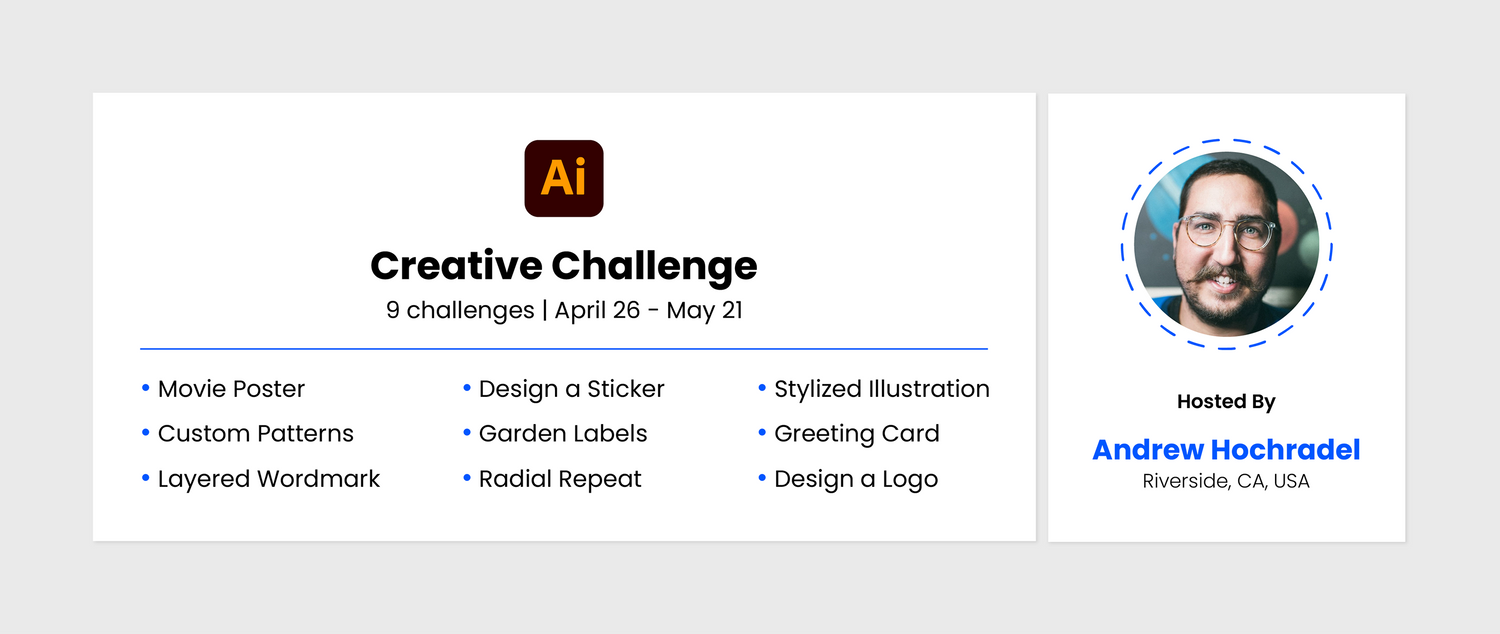
Task: Open the Stylized Illustration challenge
Action: [882, 389]
